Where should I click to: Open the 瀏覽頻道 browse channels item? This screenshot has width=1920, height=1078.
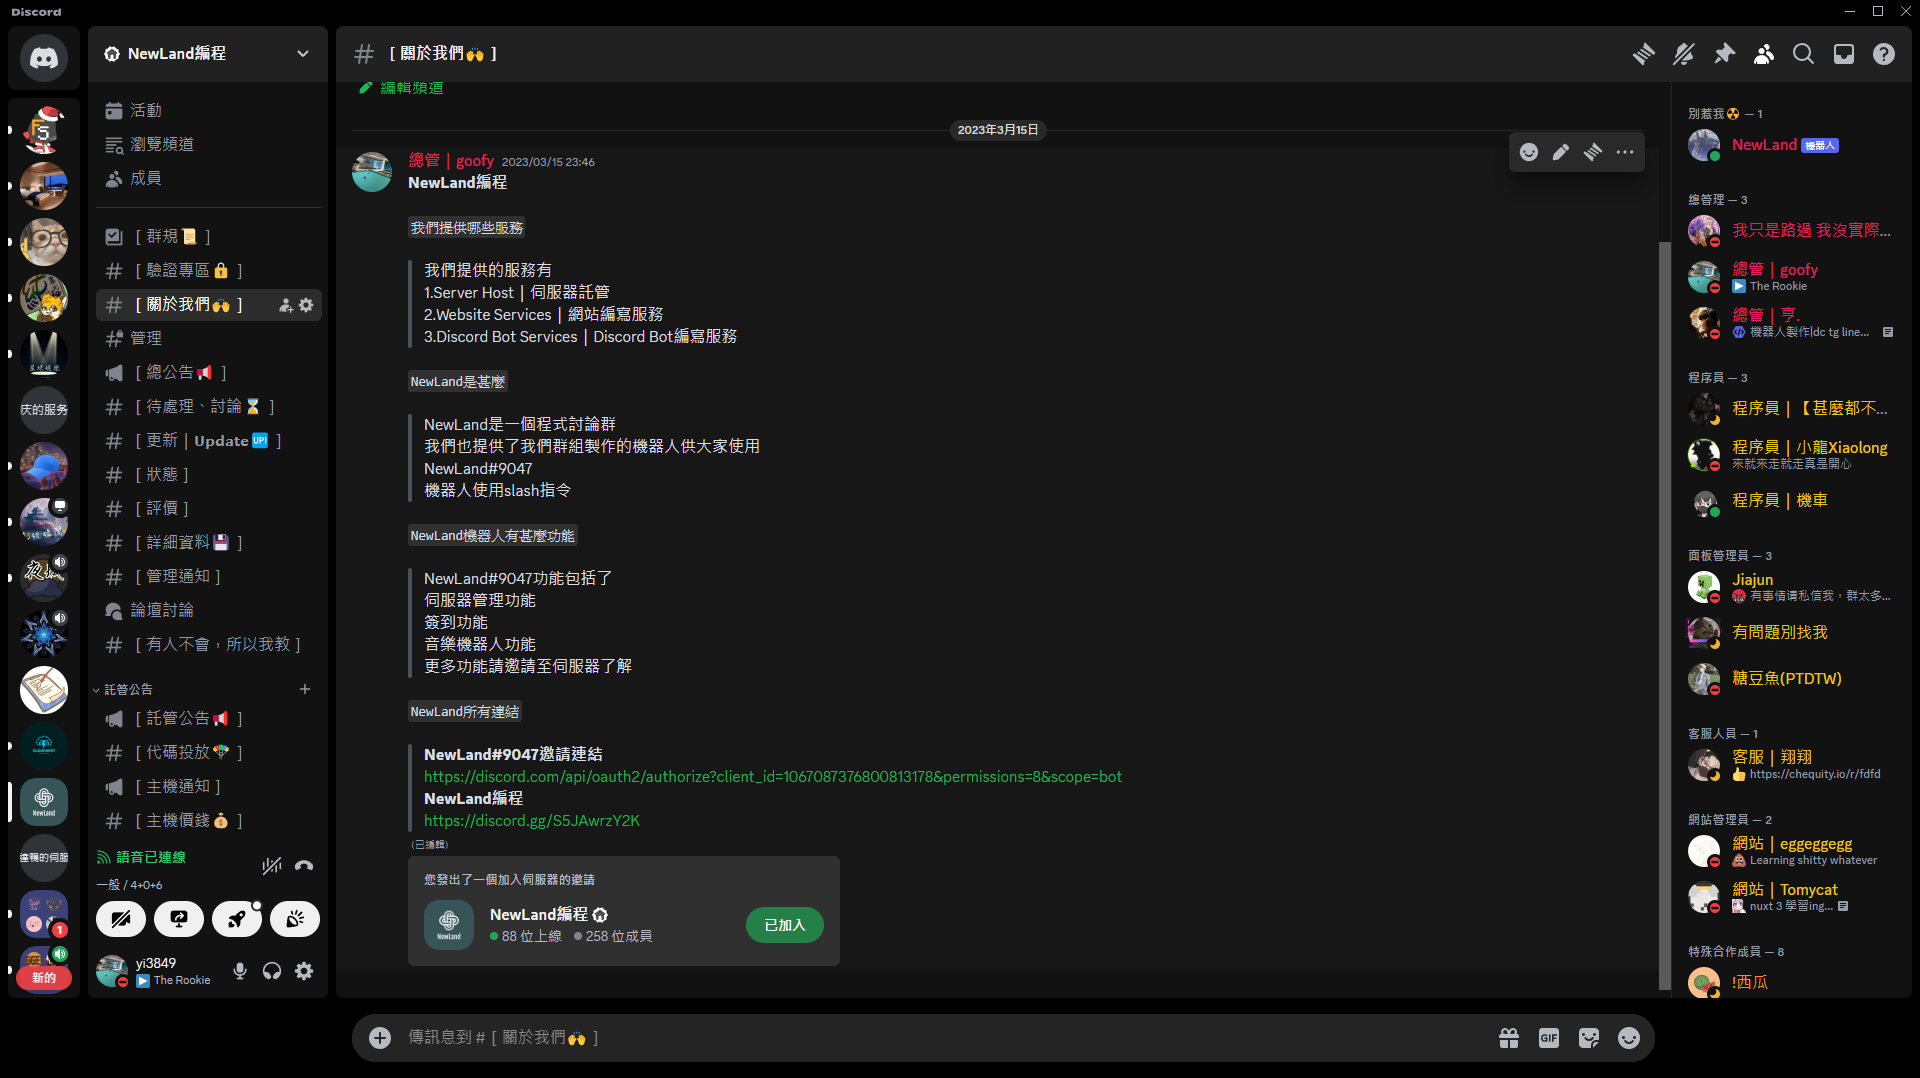point(162,145)
